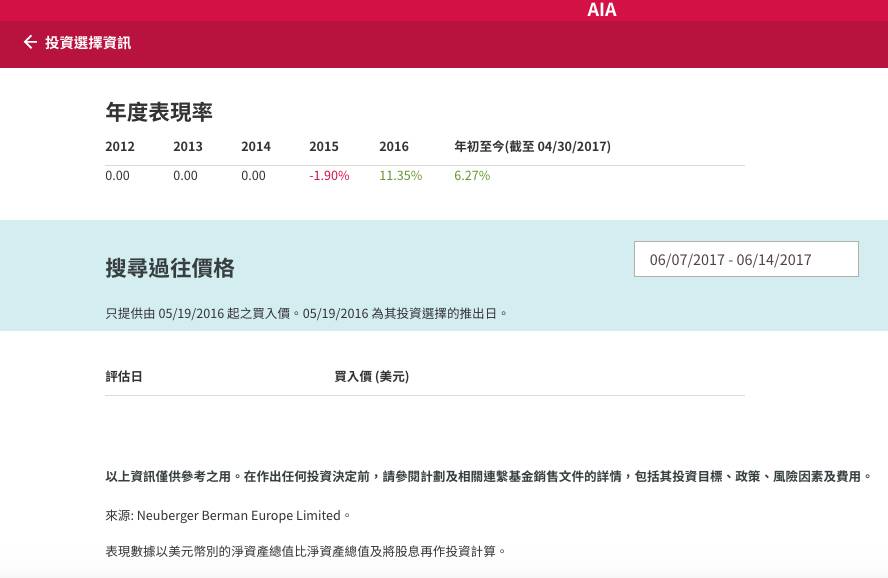Click the AIA logo at the top
The image size is (888, 578).
click(602, 11)
